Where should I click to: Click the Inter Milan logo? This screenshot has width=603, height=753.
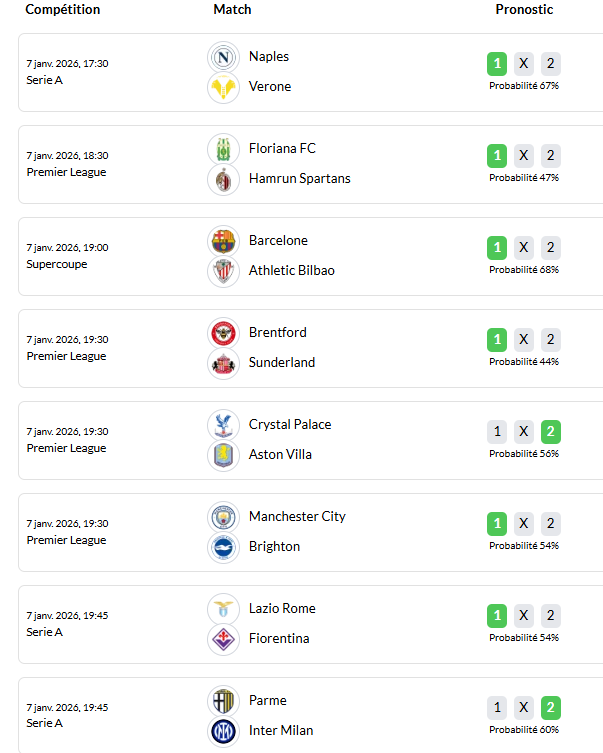tap(223, 731)
